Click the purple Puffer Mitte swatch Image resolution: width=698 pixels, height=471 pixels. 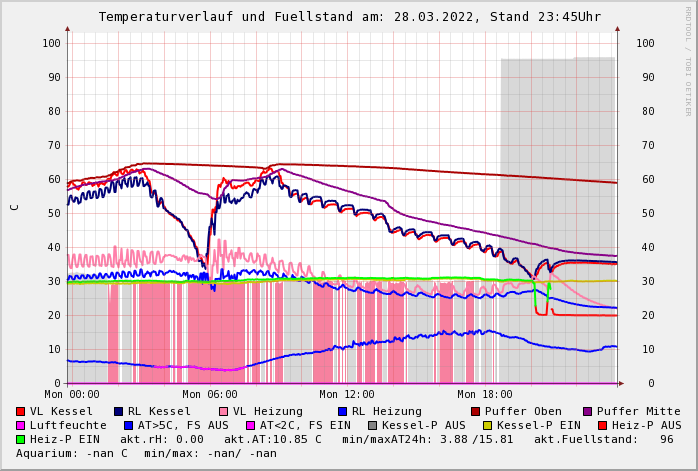coord(588,411)
